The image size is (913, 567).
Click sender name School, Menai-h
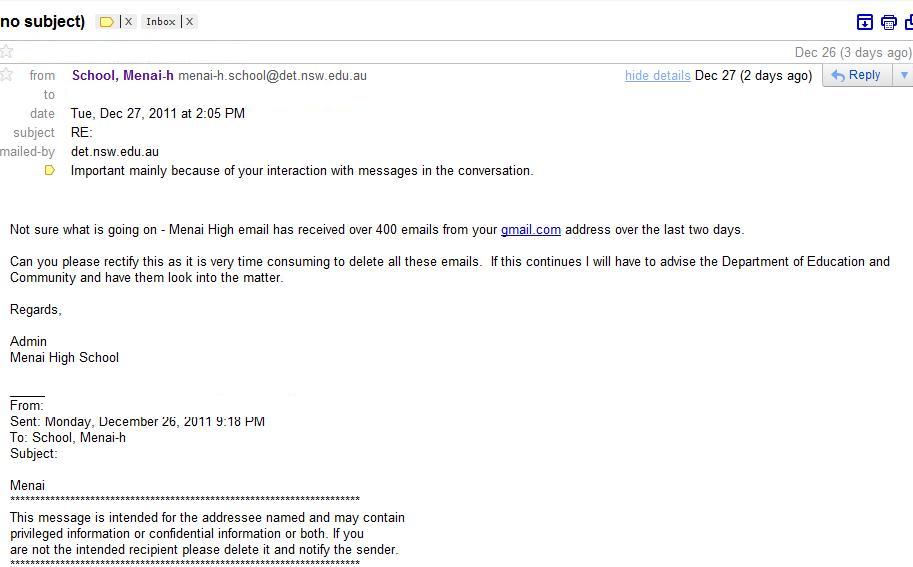[x=123, y=75]
